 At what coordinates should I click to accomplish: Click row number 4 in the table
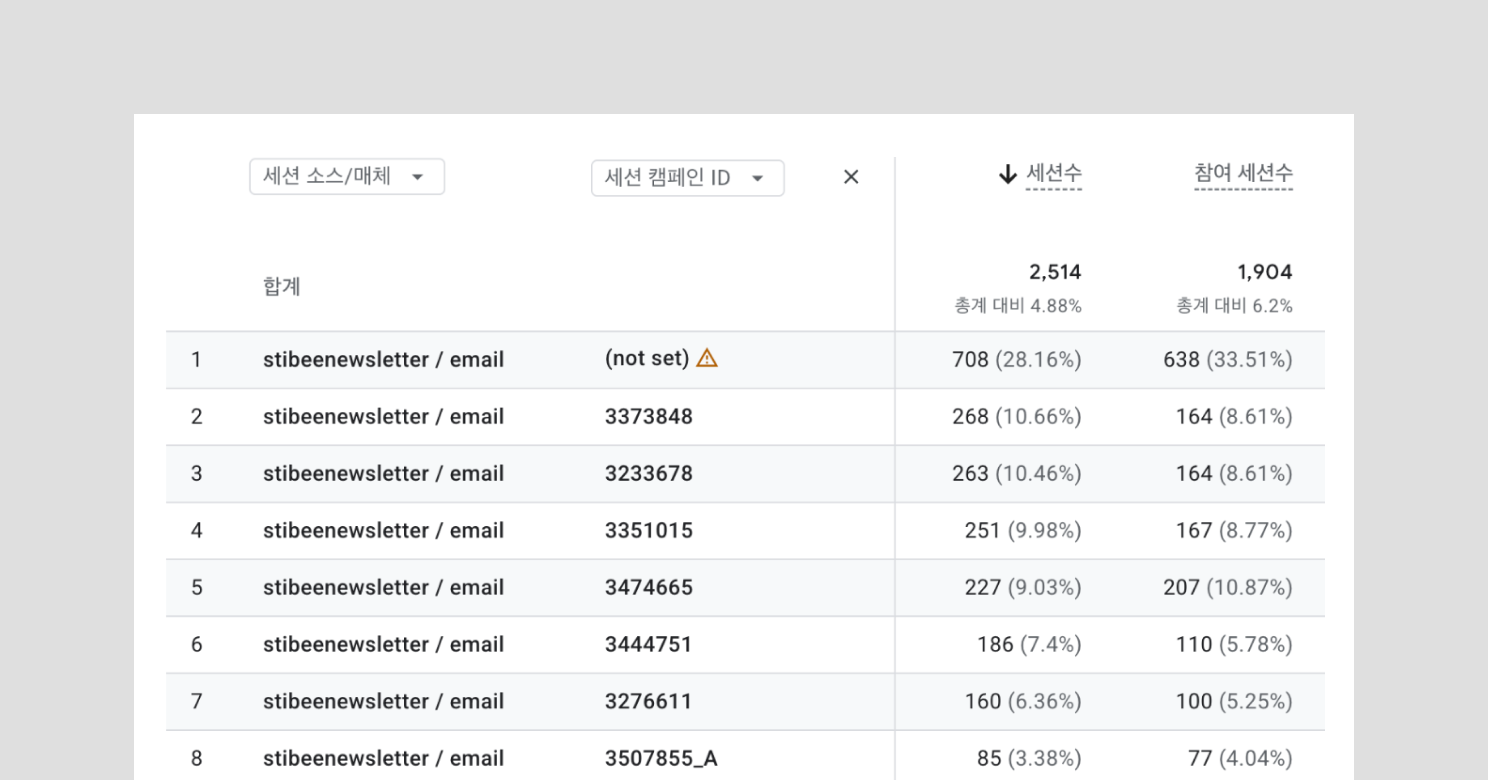(x=196, y=530)
